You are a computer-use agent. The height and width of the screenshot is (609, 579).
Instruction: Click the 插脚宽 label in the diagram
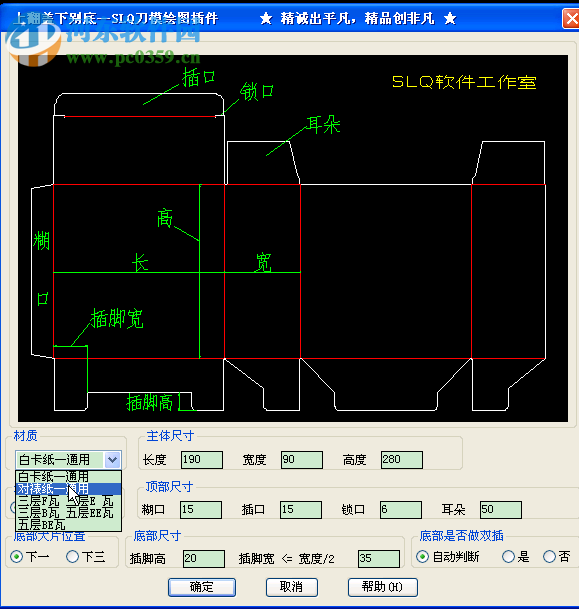point(117,318)
